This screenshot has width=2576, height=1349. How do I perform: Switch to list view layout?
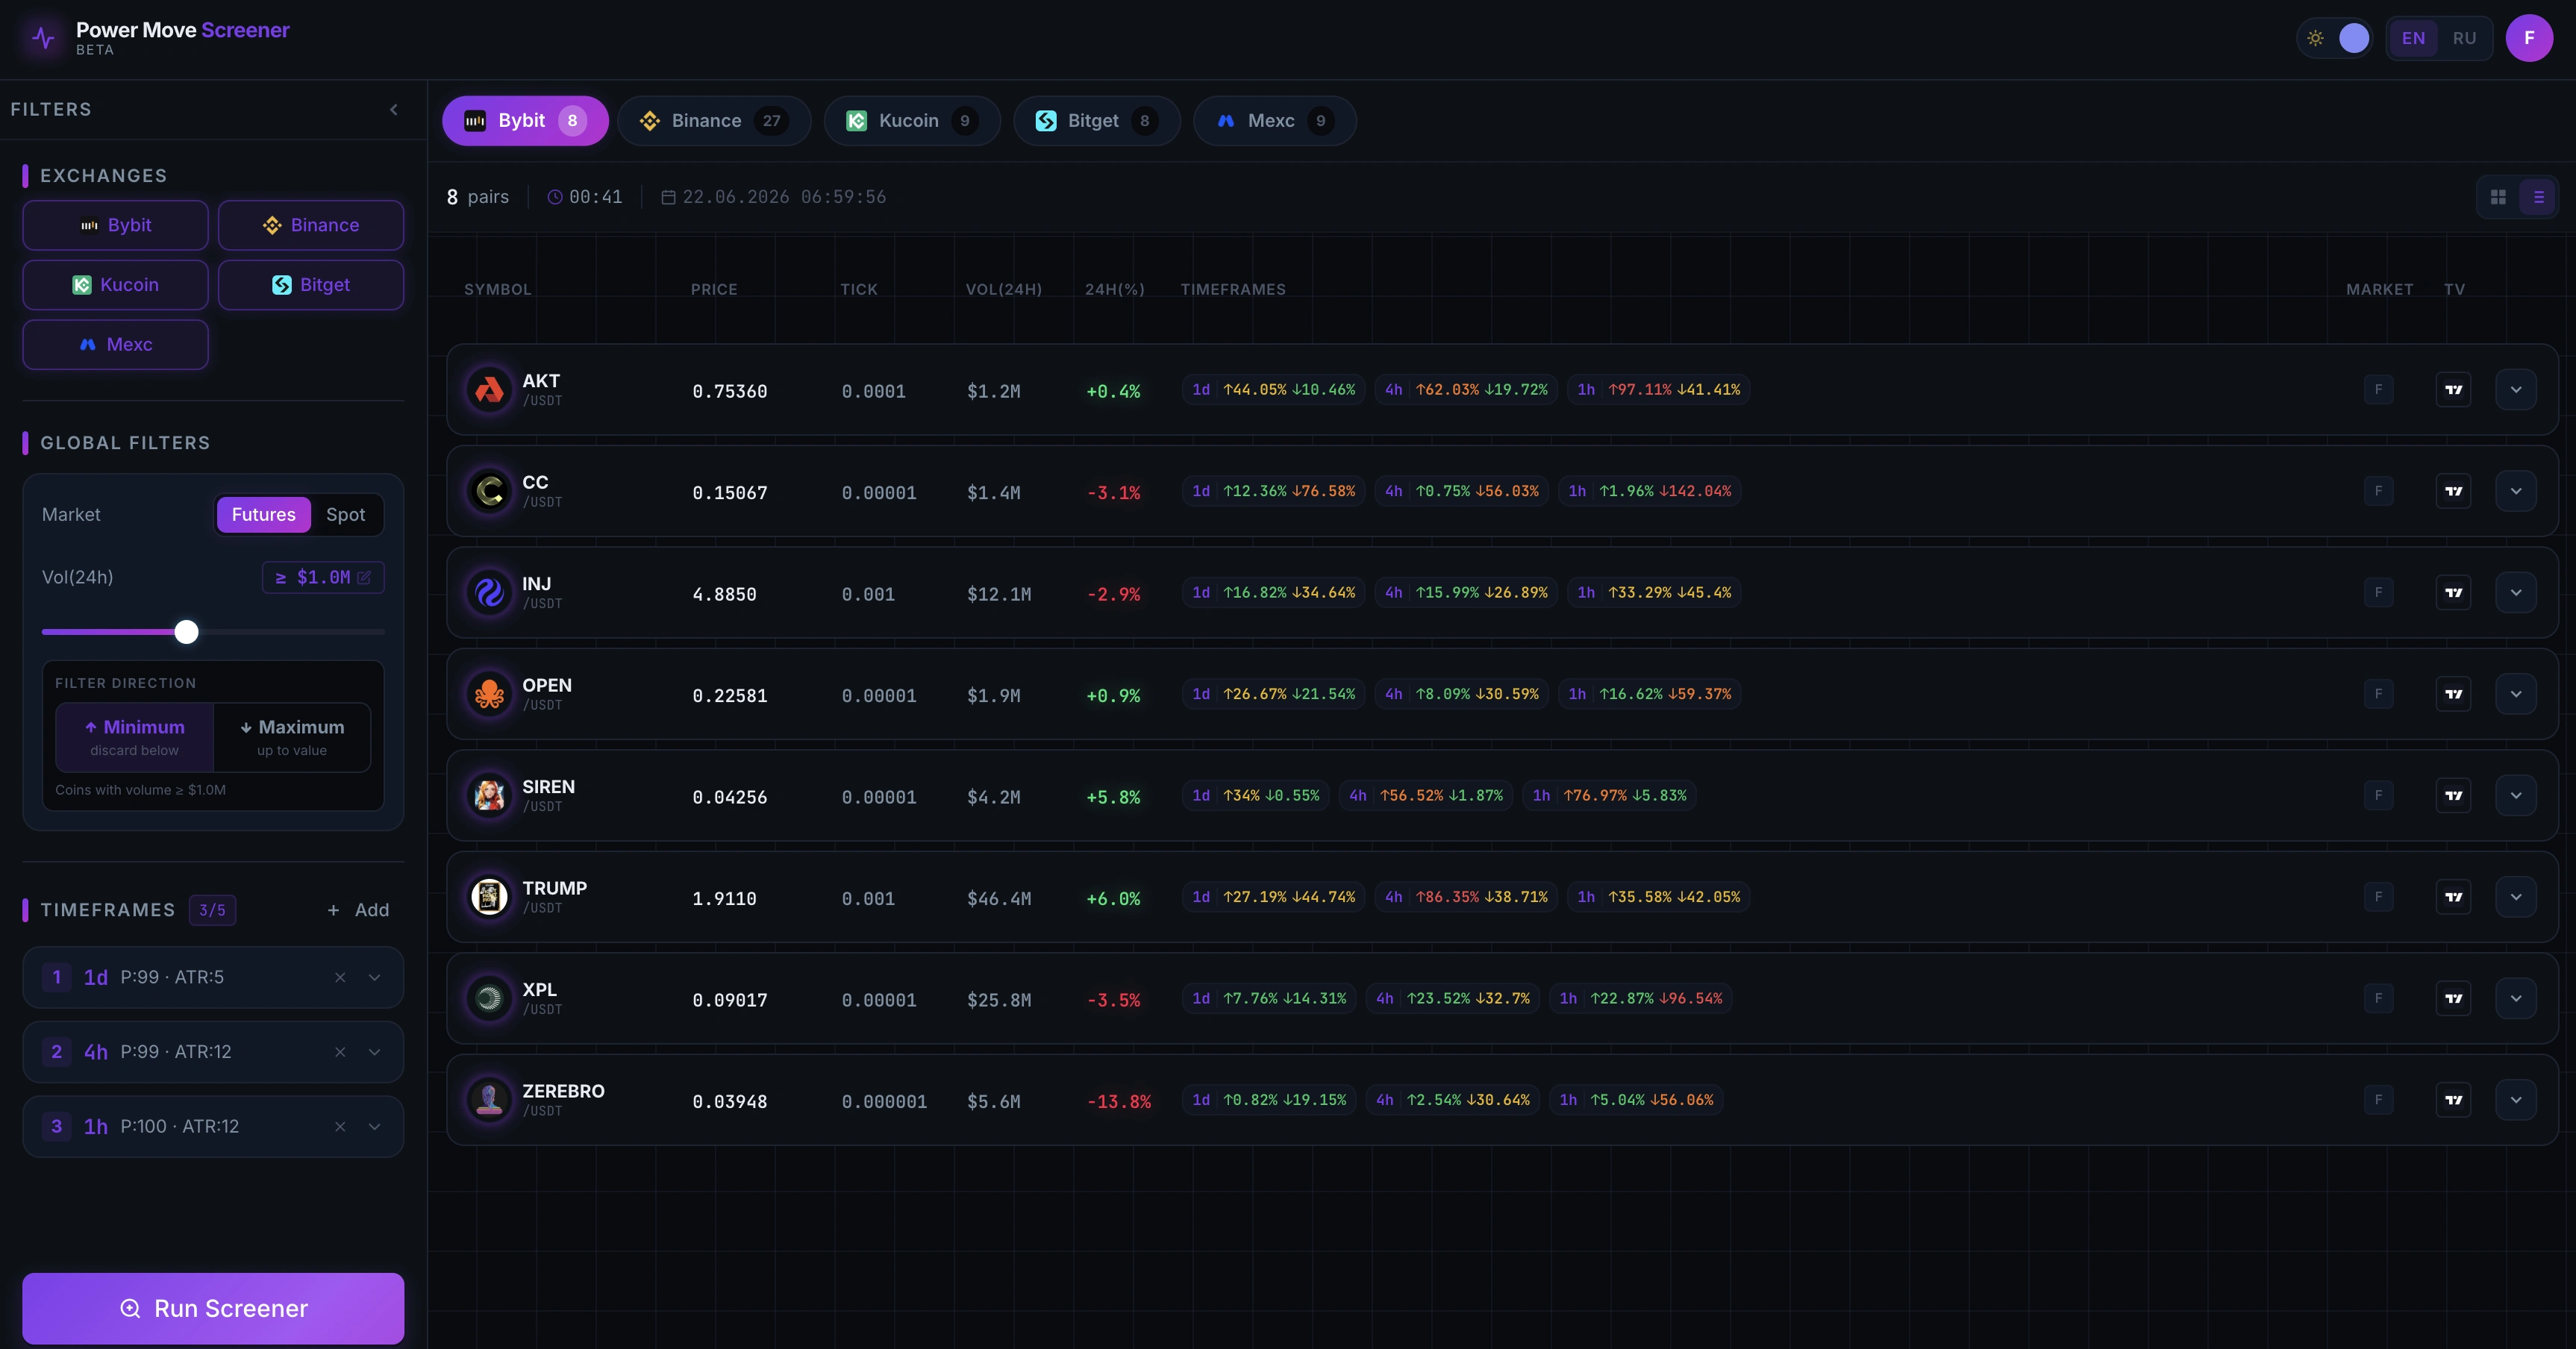coord(2538,197)
